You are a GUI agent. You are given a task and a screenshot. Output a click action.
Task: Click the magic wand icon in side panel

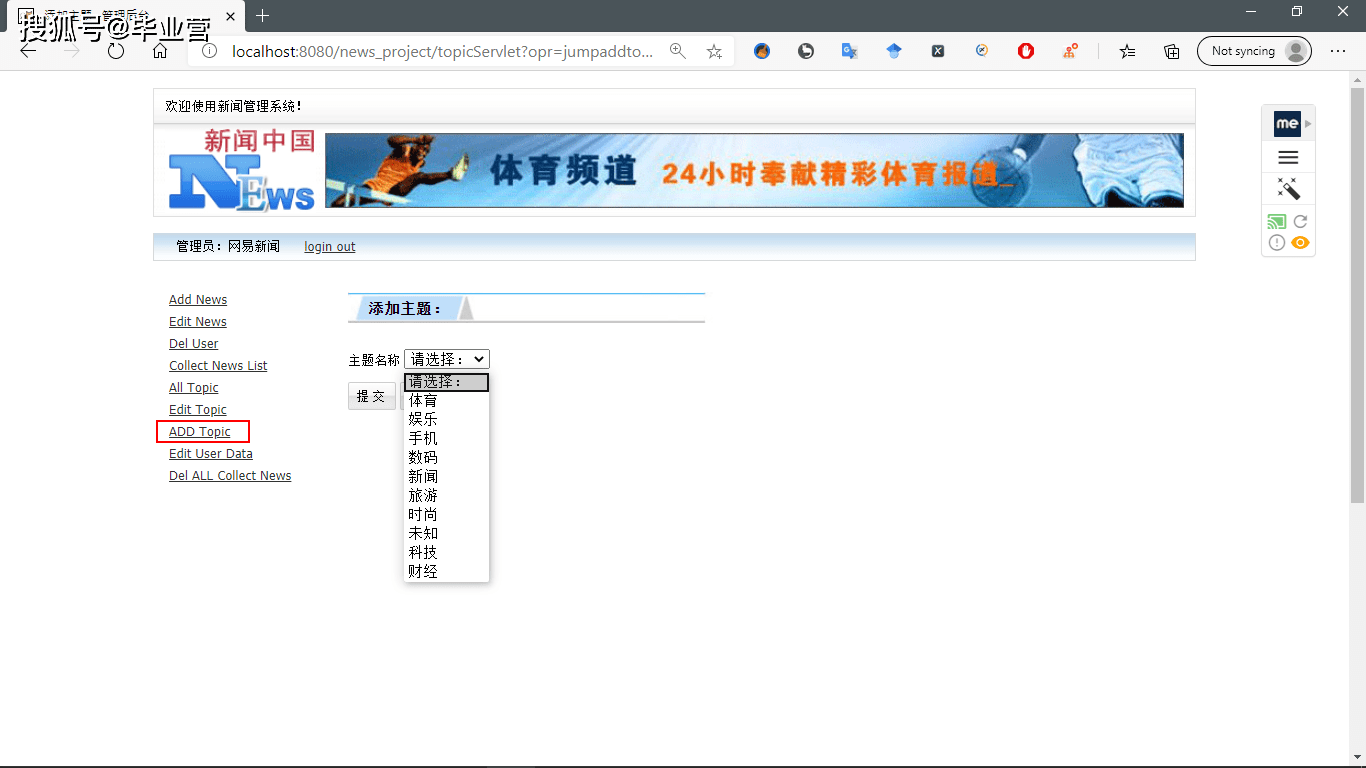click(1288, 188)
